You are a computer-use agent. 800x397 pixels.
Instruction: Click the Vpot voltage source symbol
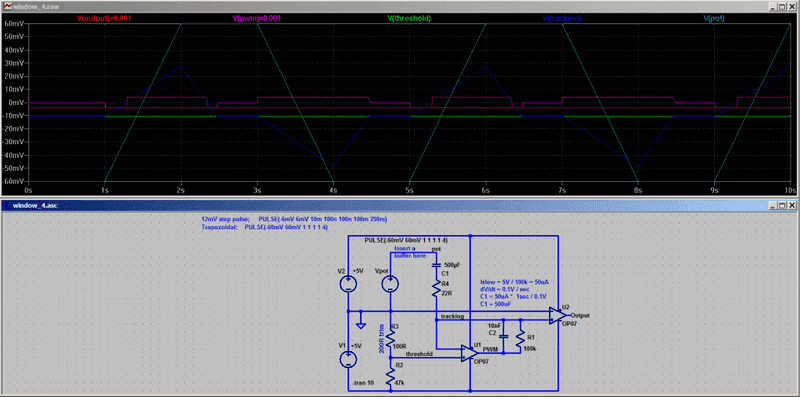(x=391, y=284)
